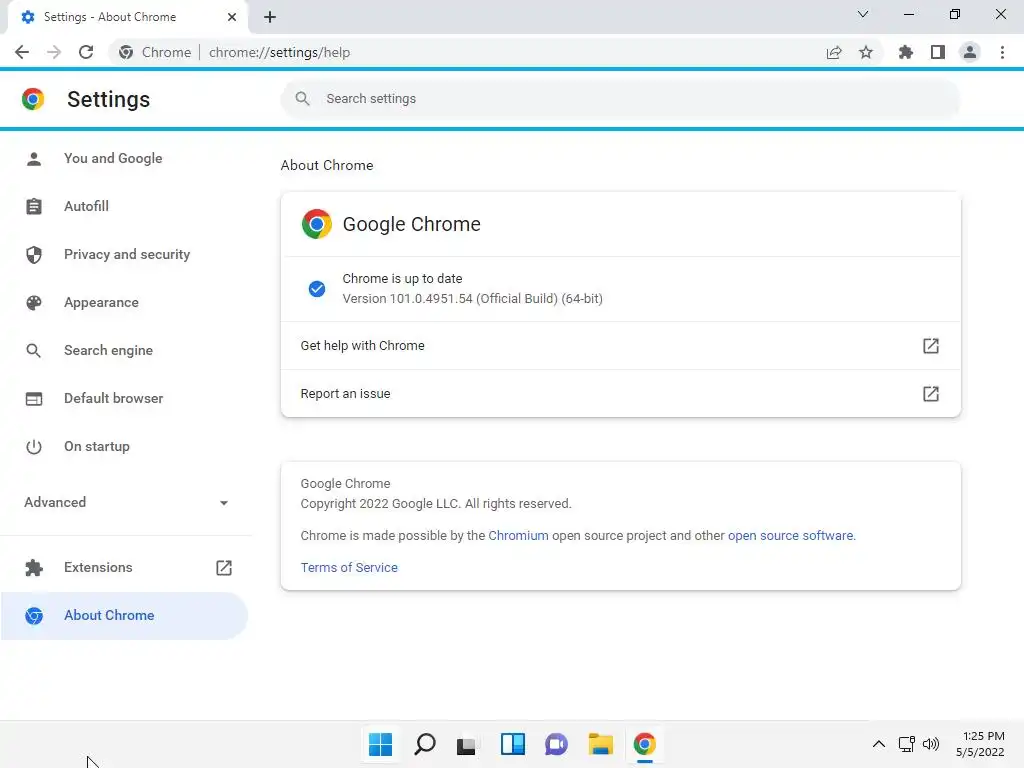Click the Copyright 2022 Google LLC text
Viewport: 1024px width, 768px height.
436,504
